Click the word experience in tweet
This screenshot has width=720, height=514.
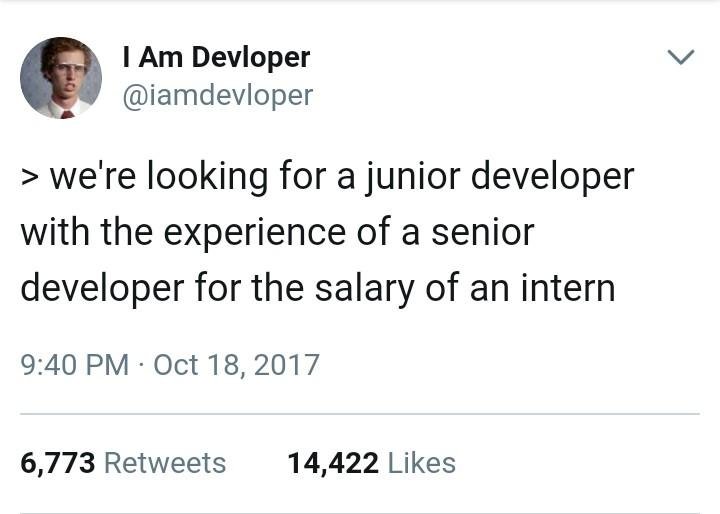point(255,234)
